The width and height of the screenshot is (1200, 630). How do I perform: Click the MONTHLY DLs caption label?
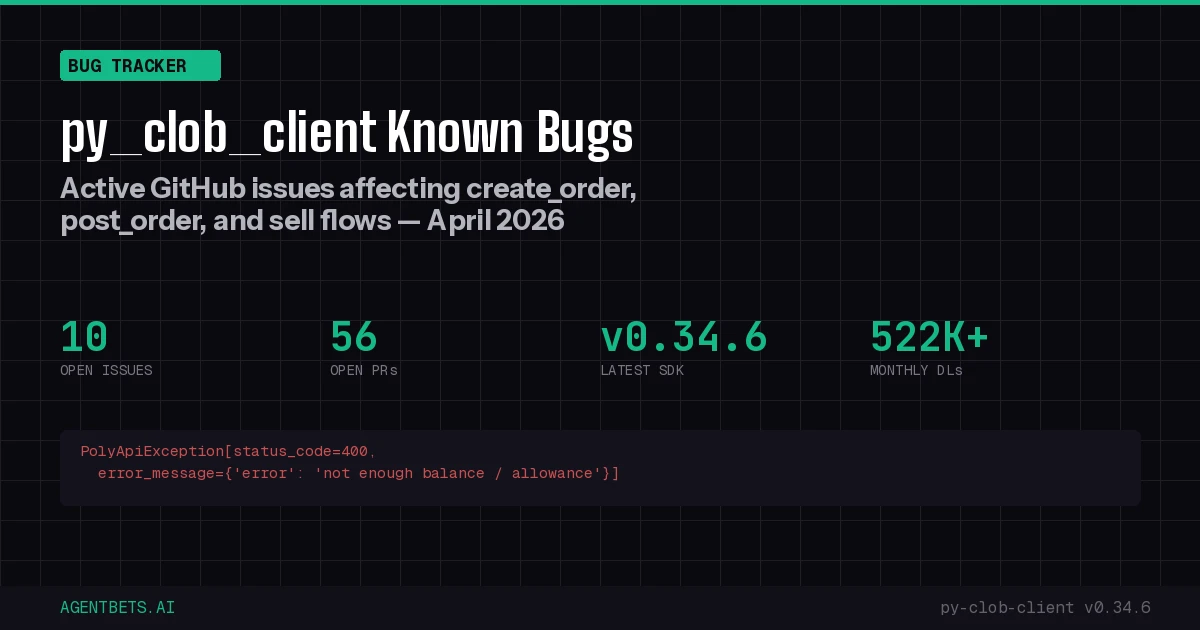915,370
